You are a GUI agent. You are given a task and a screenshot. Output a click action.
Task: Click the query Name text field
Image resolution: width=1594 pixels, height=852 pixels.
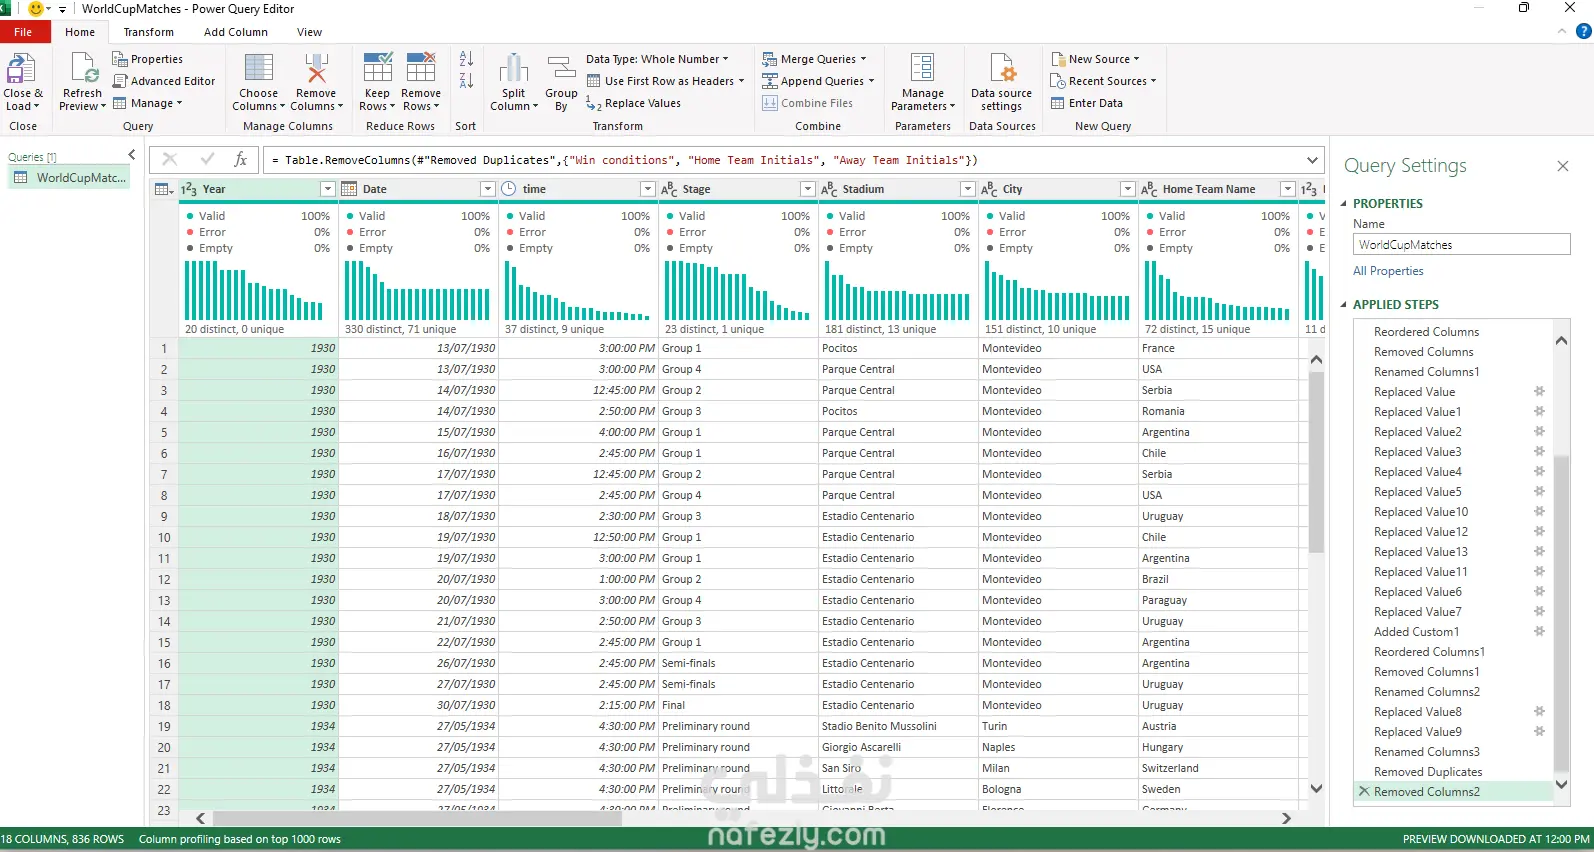[1461, 245]
